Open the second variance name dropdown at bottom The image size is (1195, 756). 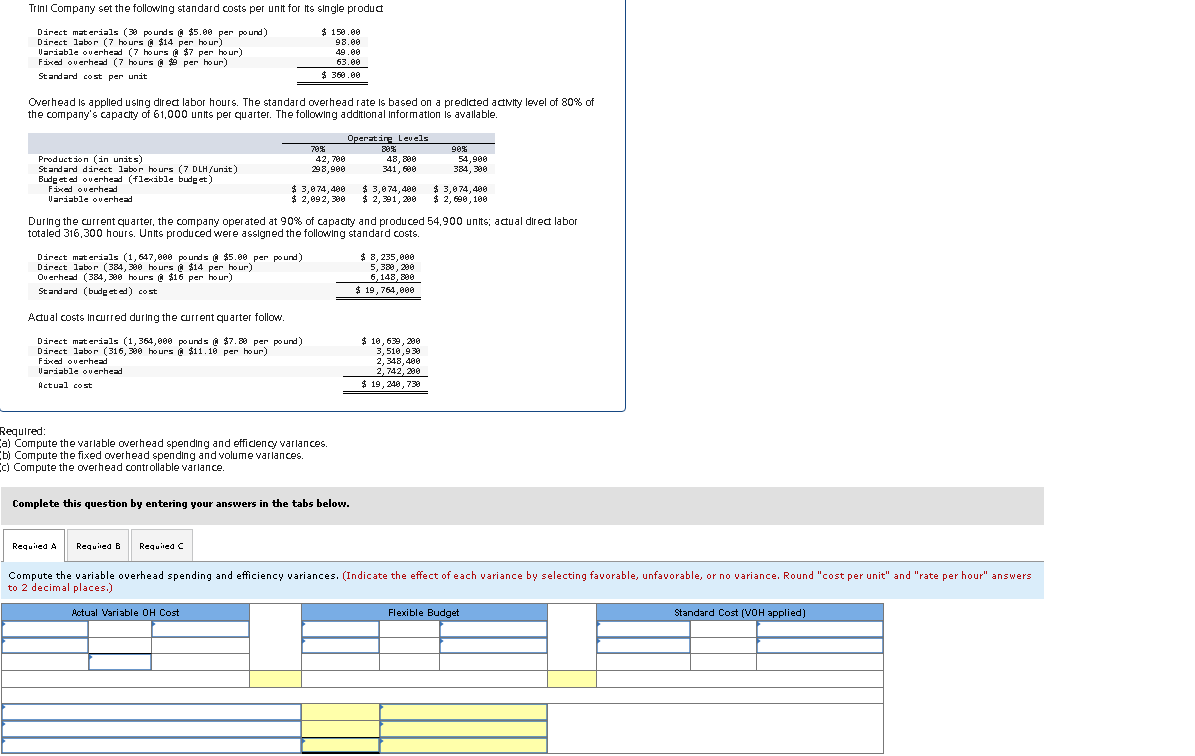pyautogui.click(x=152, y=729)
